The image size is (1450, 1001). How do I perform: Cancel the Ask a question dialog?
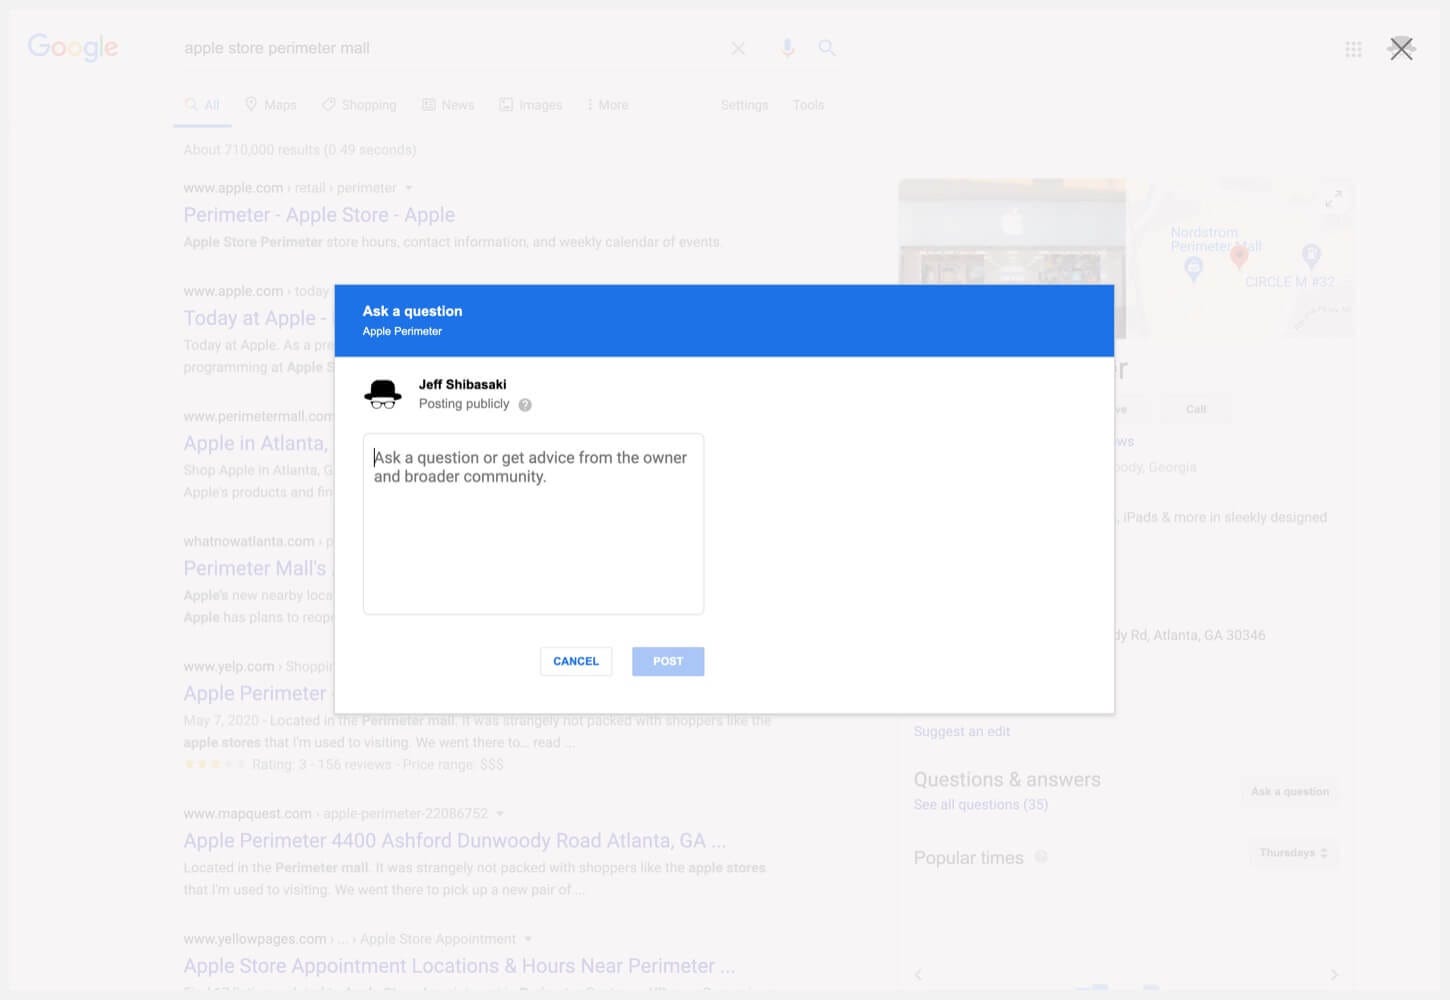coord(576,661)
